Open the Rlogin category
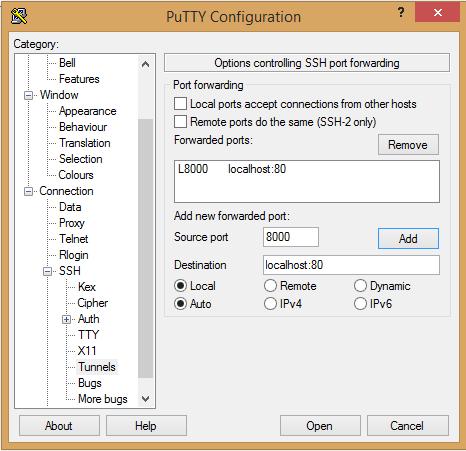 [x=74, y=255]
